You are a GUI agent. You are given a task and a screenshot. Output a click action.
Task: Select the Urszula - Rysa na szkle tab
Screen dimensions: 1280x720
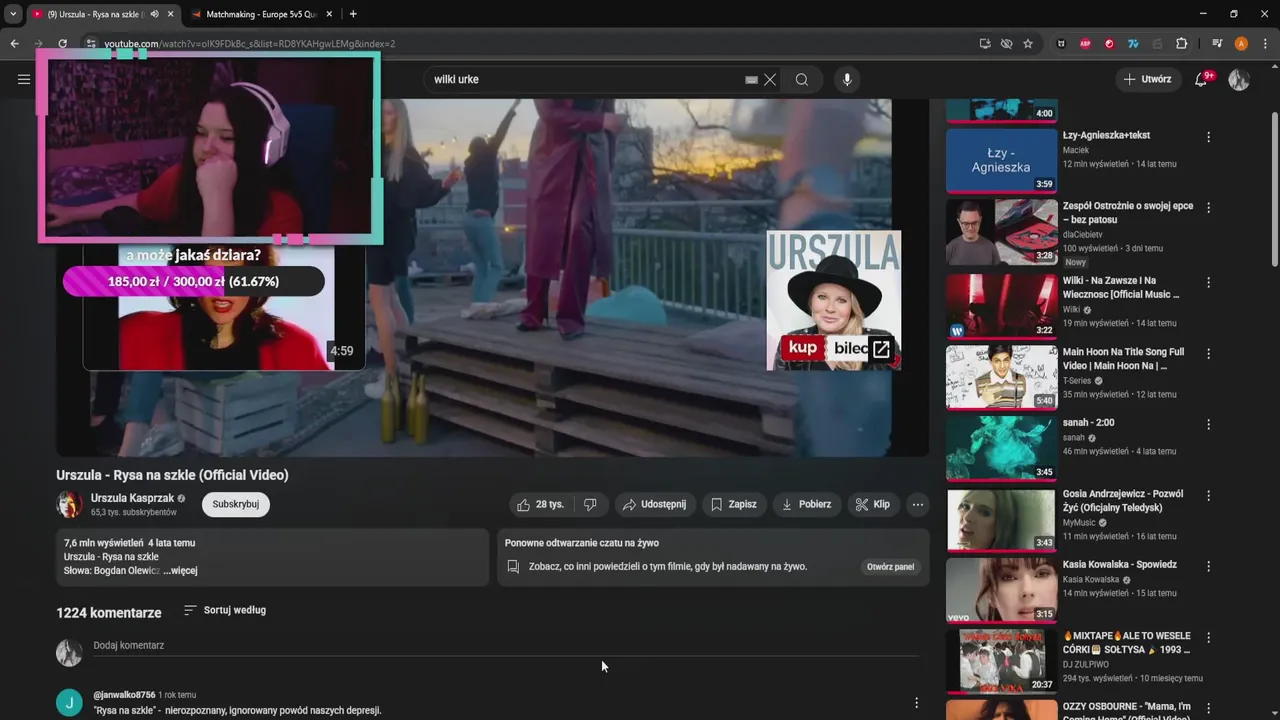pyautogui.click(x=95, y=14)
